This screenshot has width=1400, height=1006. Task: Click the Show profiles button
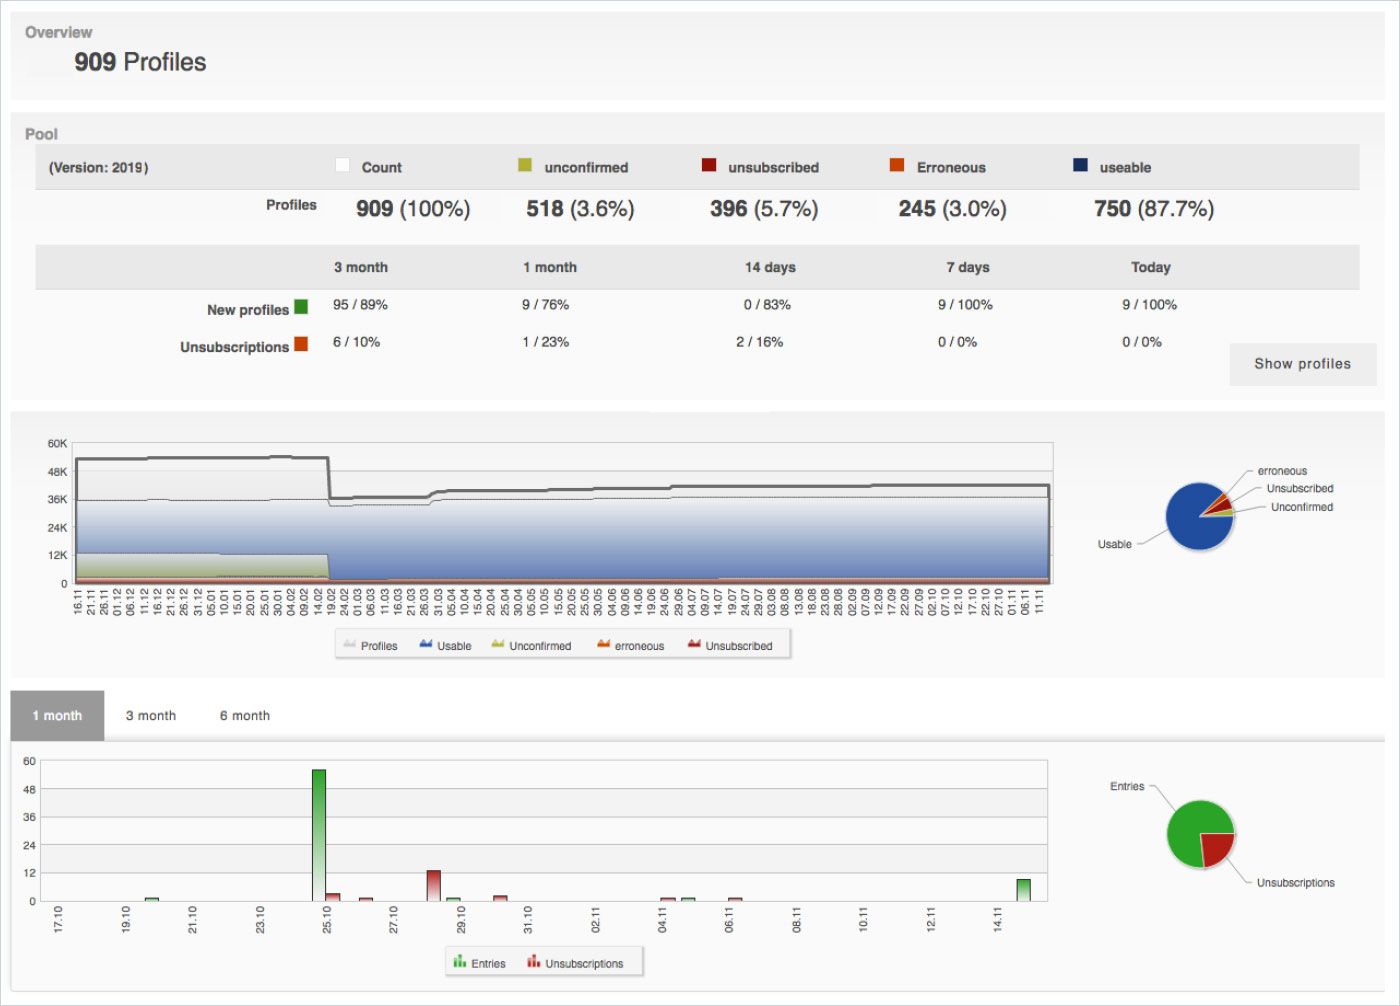(1302, 364)
